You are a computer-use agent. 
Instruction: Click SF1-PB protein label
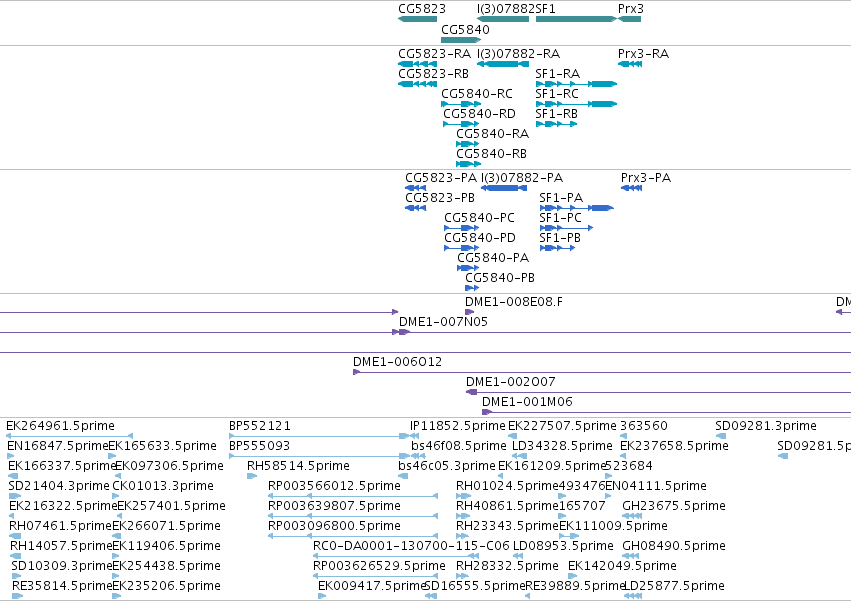pos(560,238)
